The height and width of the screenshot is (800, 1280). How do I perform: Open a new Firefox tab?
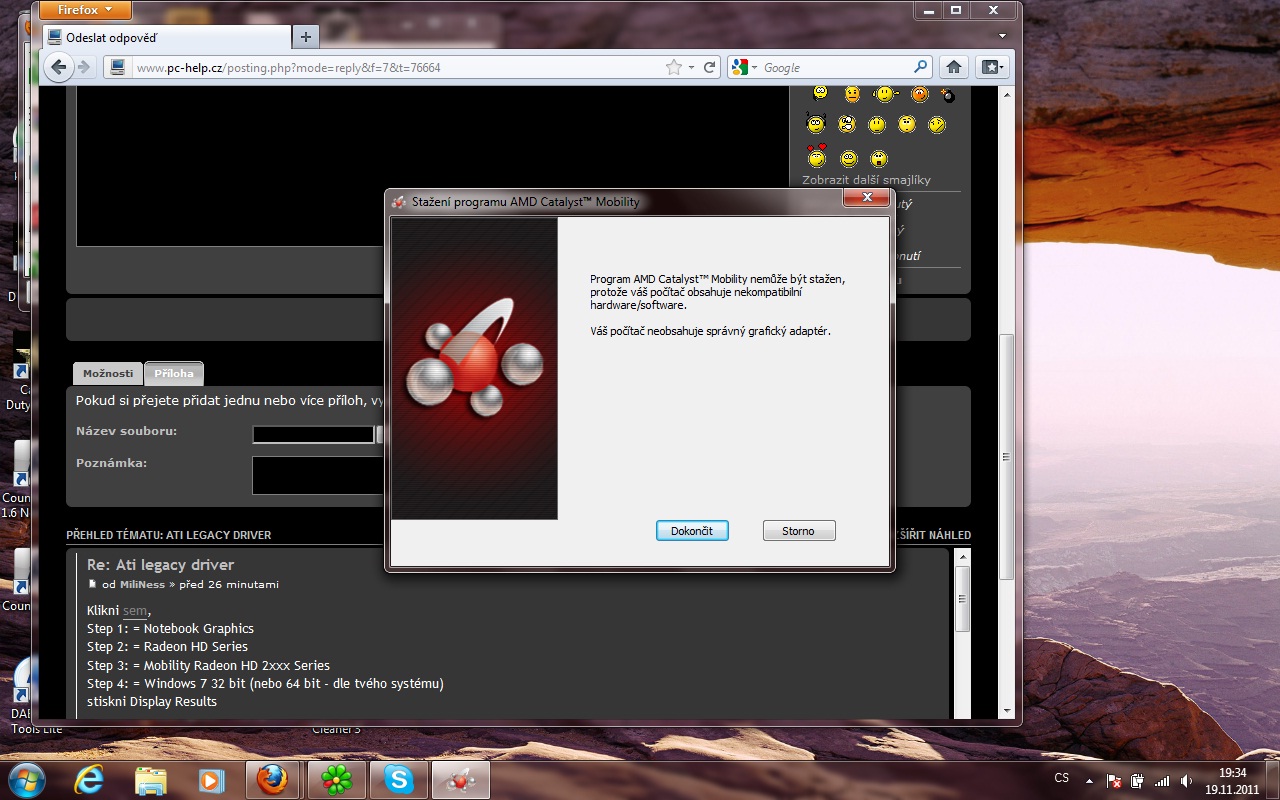(x=305, y=37)
